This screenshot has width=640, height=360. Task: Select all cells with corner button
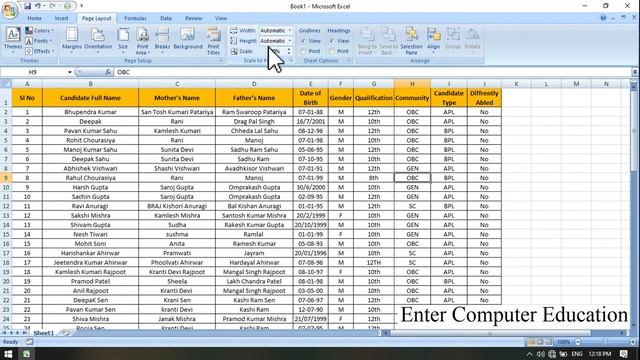(x=6, y=84)
